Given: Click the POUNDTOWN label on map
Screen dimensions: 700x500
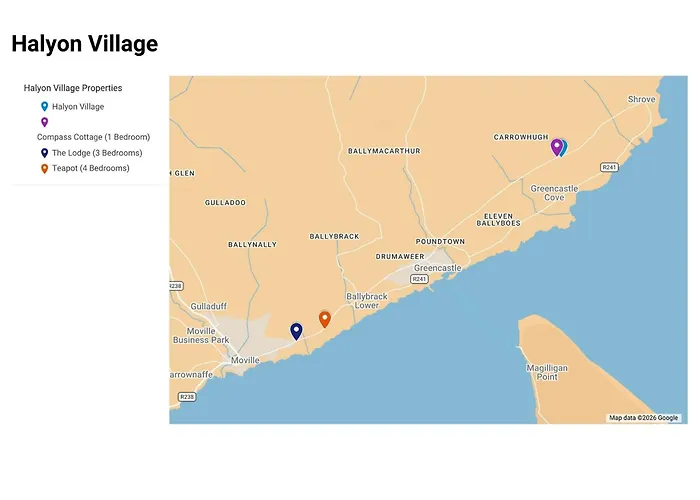Looking at the screenshot, I should [x=440, y=242].
